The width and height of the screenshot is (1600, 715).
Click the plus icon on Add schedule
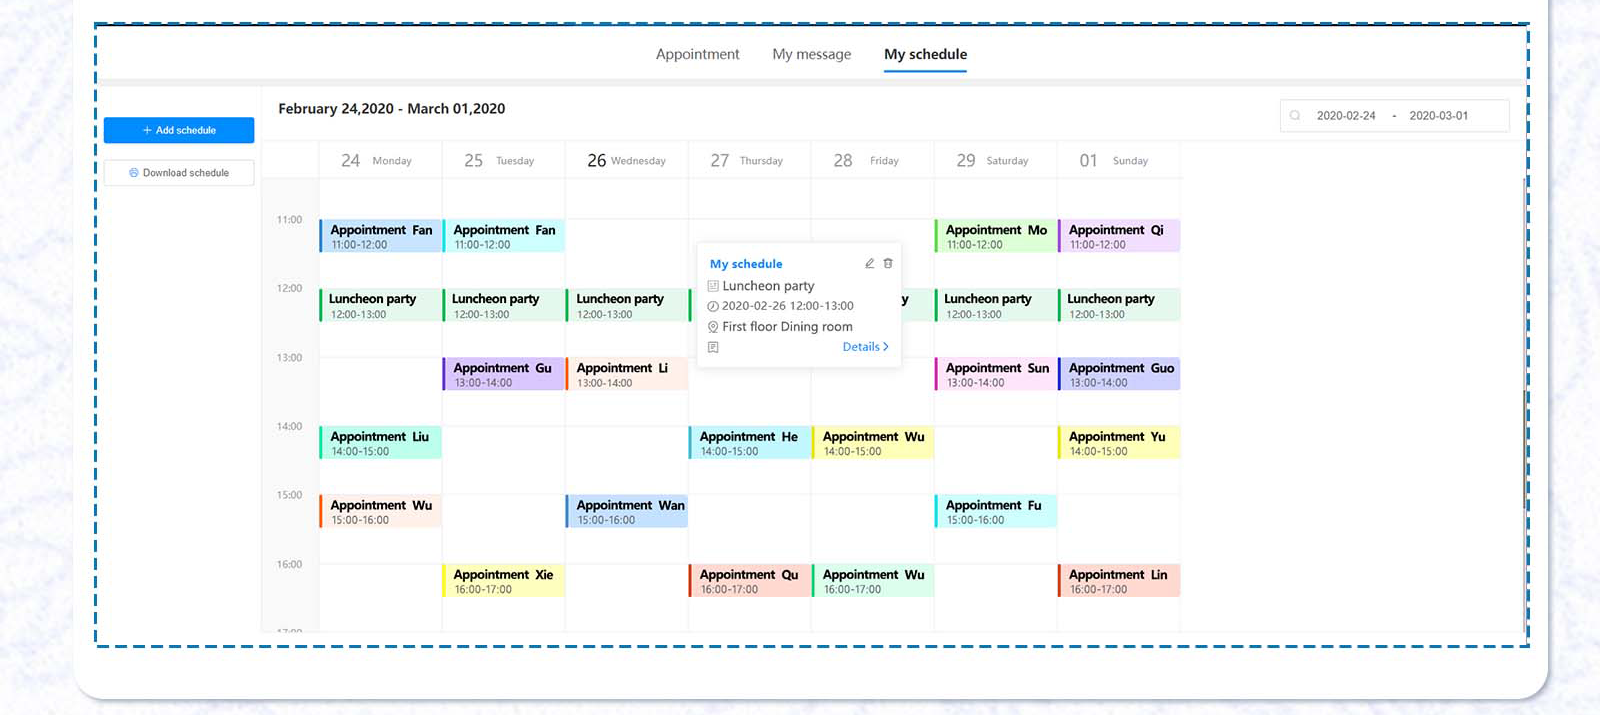point(147,130)
